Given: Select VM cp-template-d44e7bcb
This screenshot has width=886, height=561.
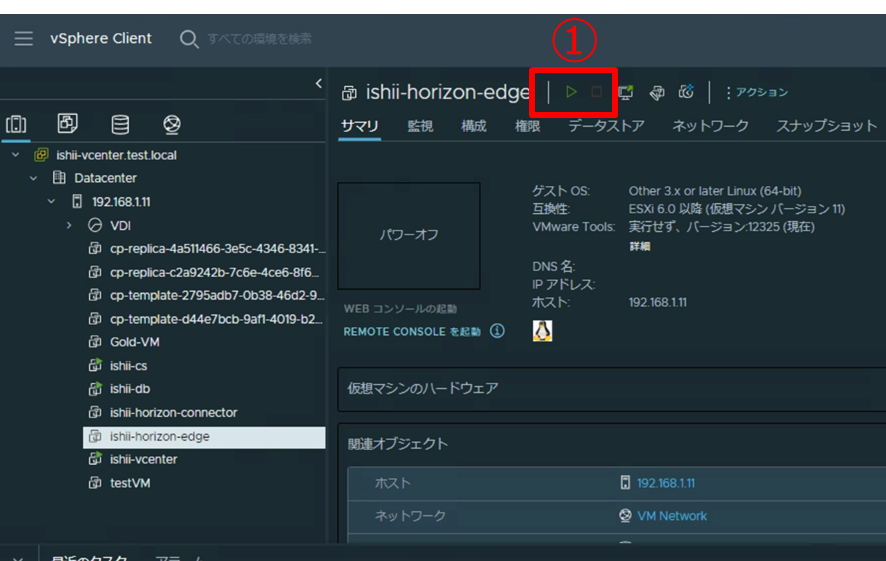Looking at the screenshot, I should click(x=216, y=319).
